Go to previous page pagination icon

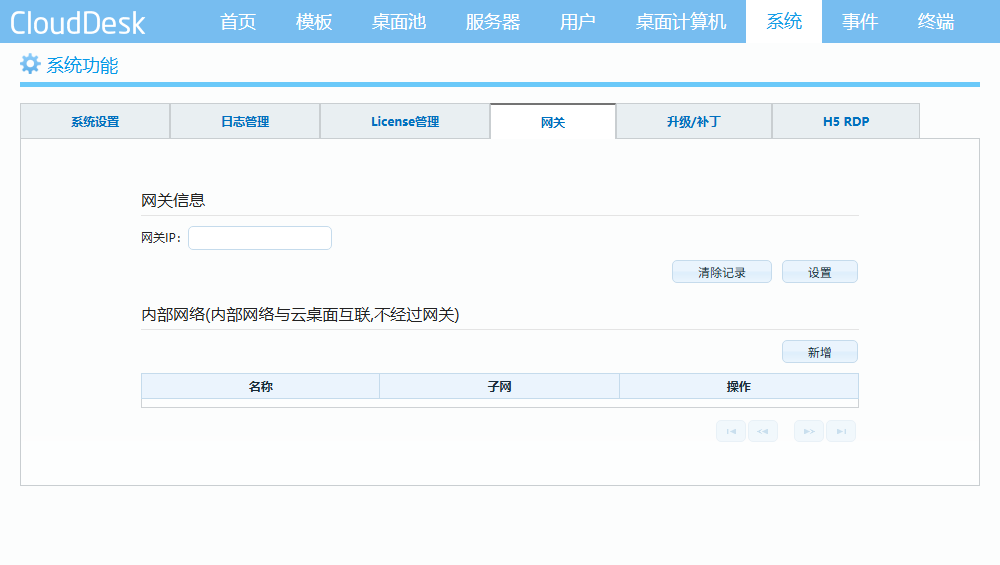763,431
